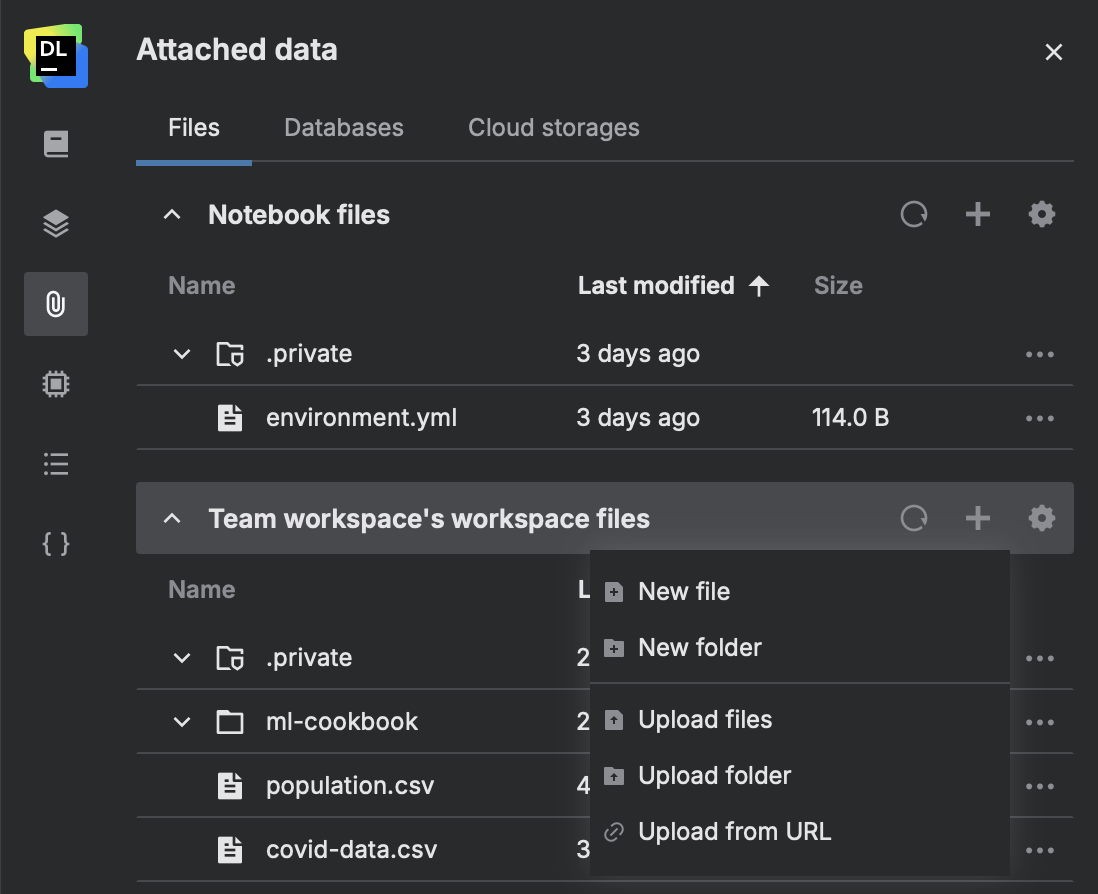Expand the workspace .private folder chevron
This screenshot has height=894, width=1098.
tap(181, 658)
